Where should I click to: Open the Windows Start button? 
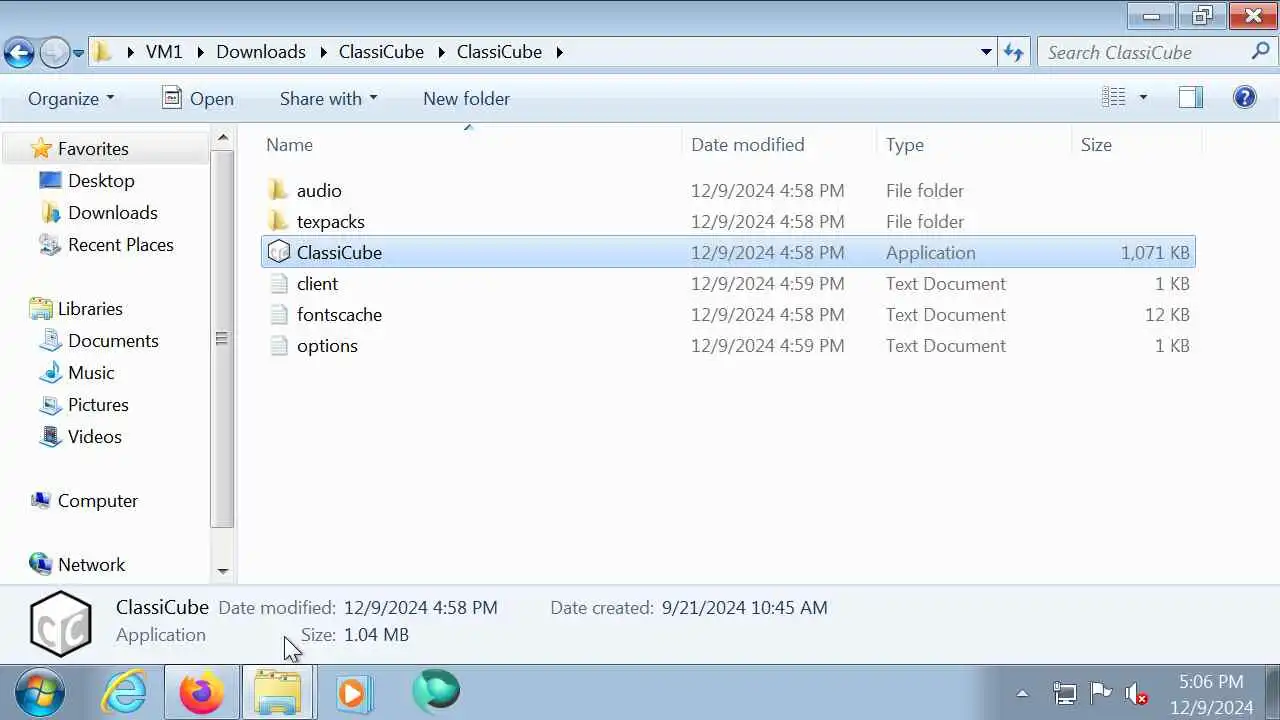click(x=40, y=692)
